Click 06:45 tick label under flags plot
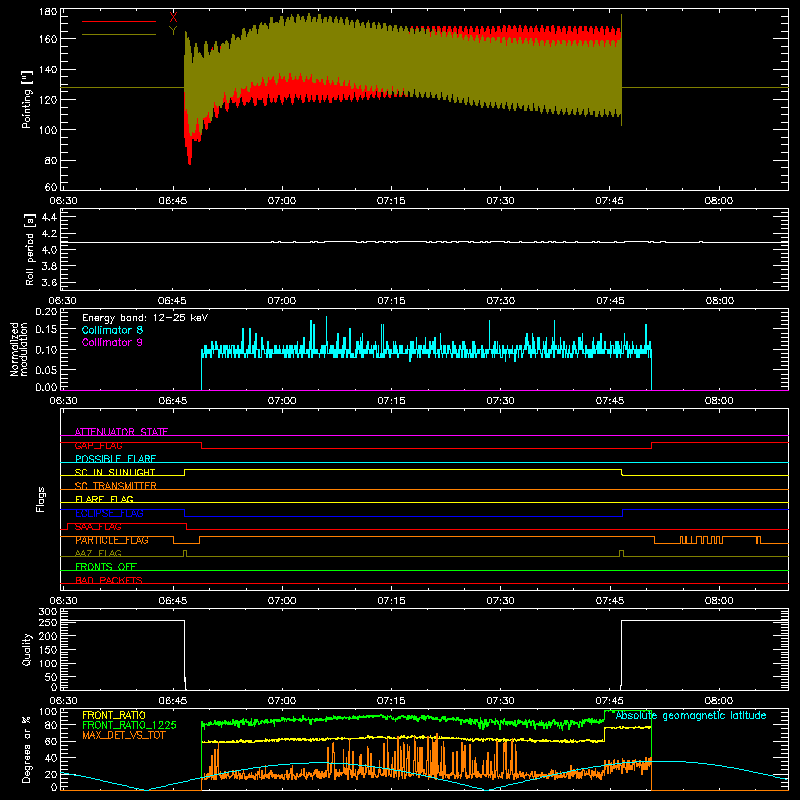 [x=173, y=601]
